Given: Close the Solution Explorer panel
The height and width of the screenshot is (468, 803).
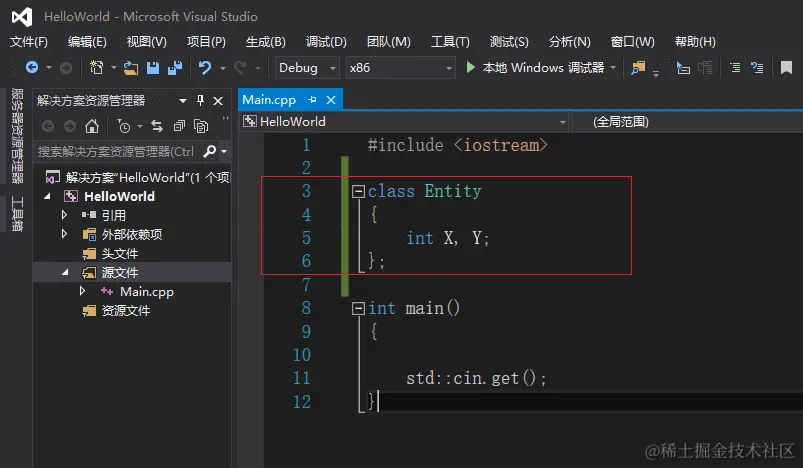Looking at the screenshot, I should click(x=218, y=101).
